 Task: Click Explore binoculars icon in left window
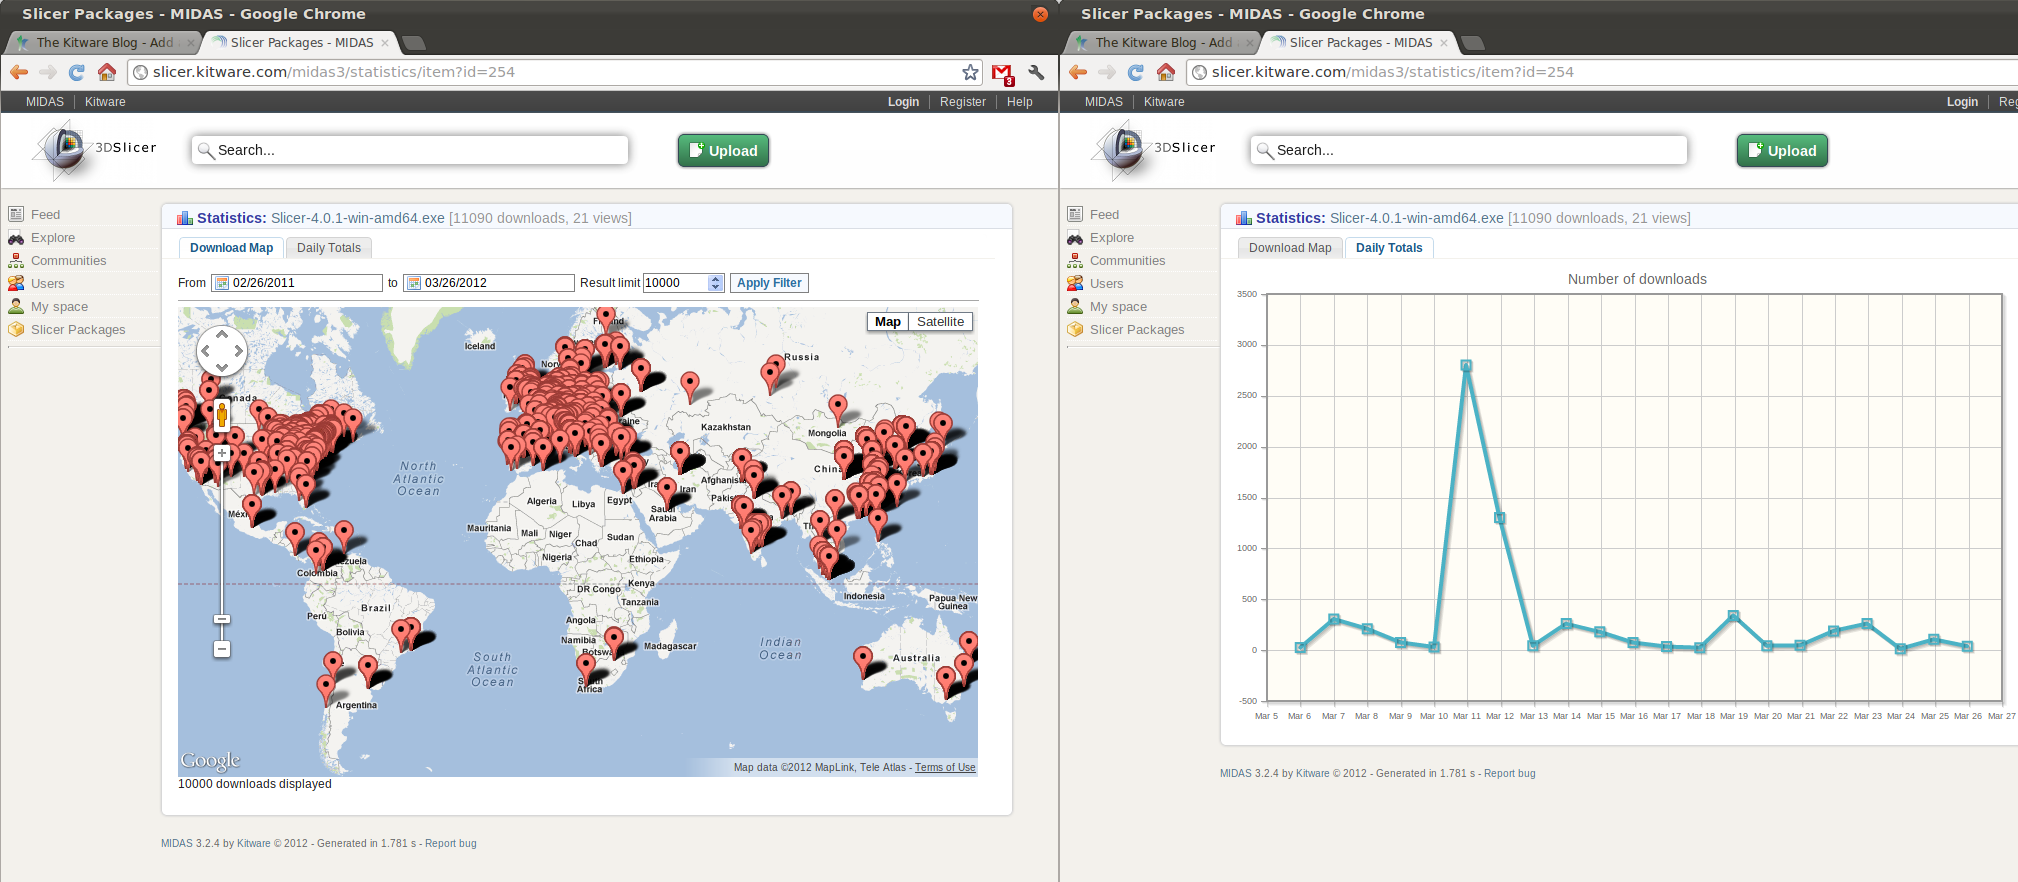click(16, 237)
